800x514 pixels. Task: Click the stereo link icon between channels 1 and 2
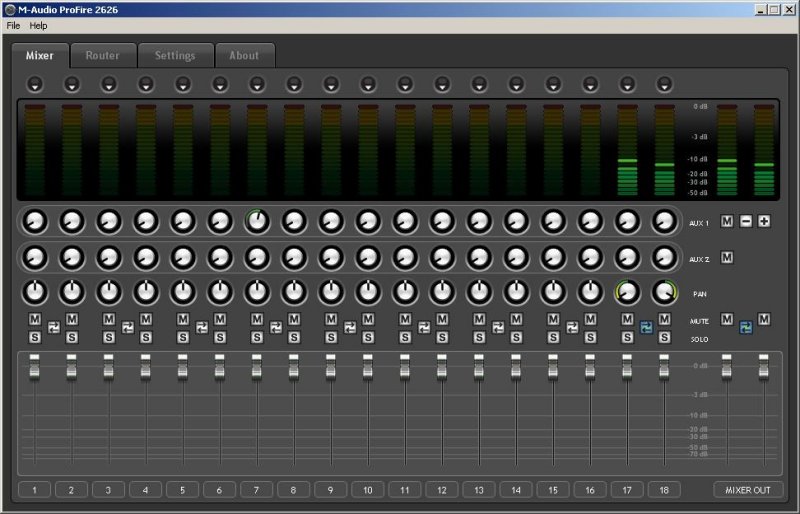[54, 328]
